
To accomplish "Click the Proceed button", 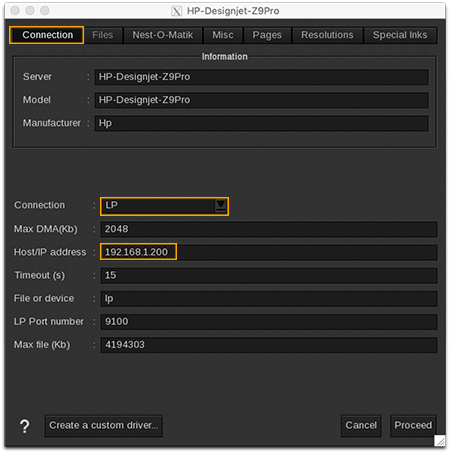I will click(x=413, y=426).
